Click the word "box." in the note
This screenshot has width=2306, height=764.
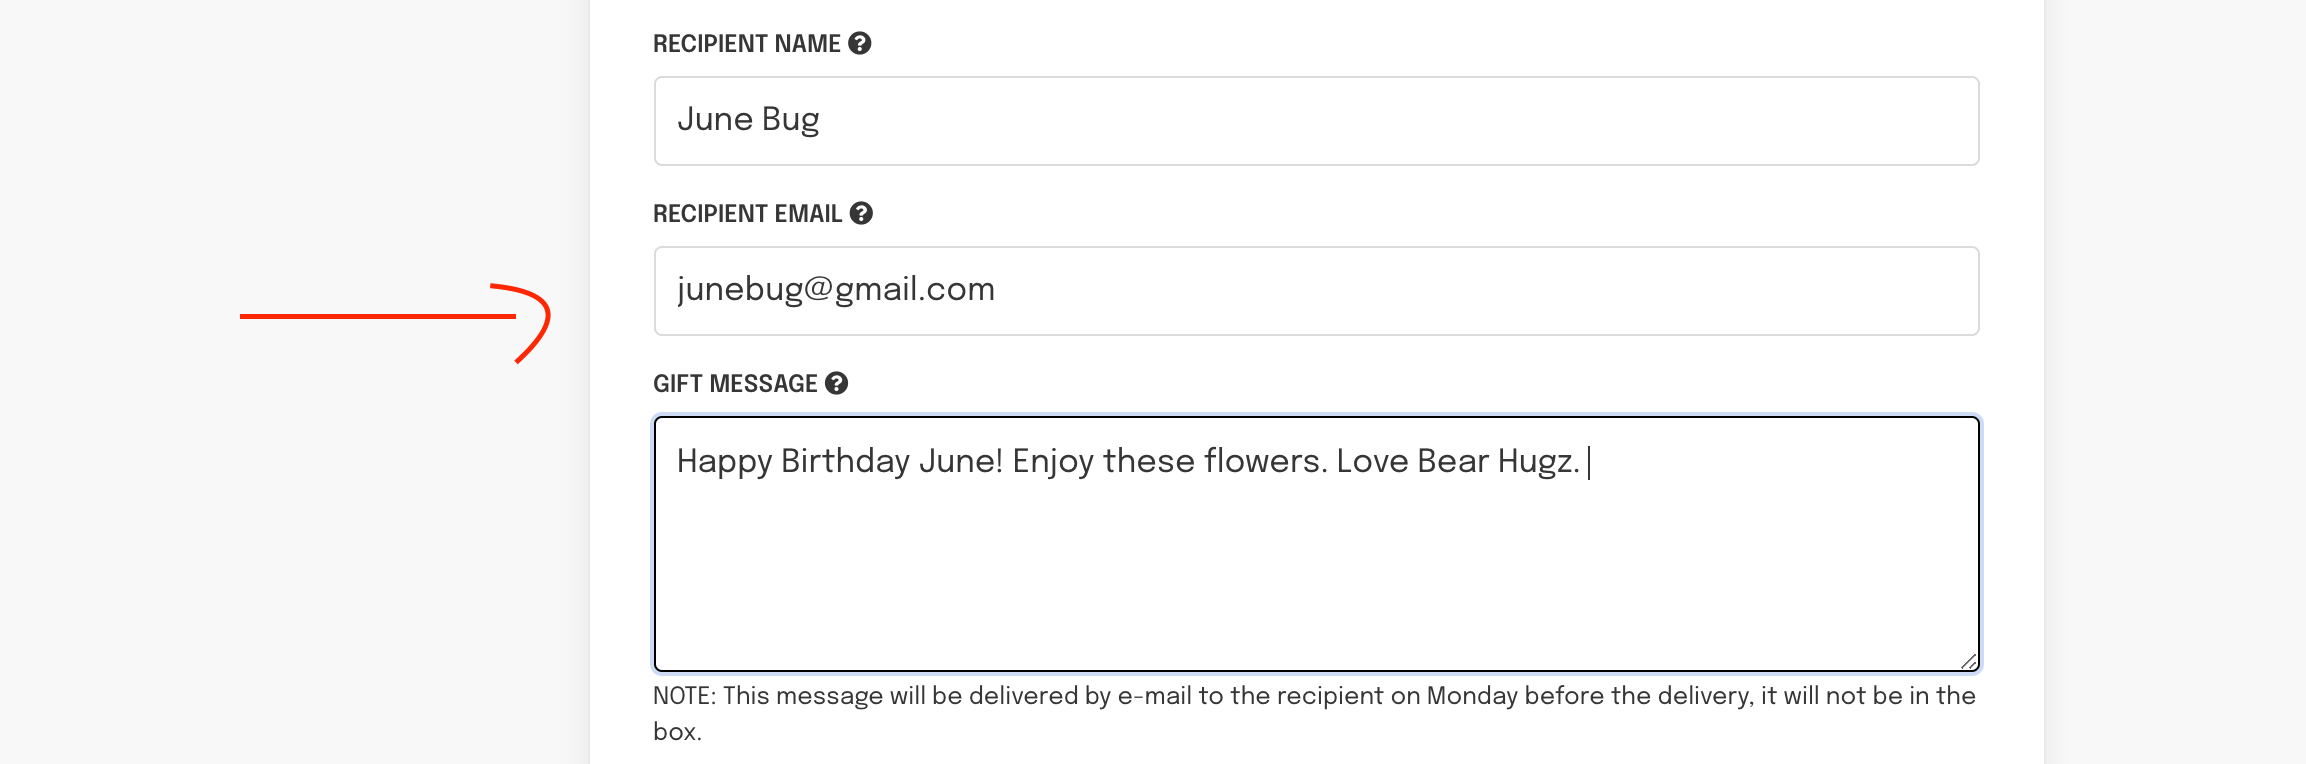[x=677, y=732]
